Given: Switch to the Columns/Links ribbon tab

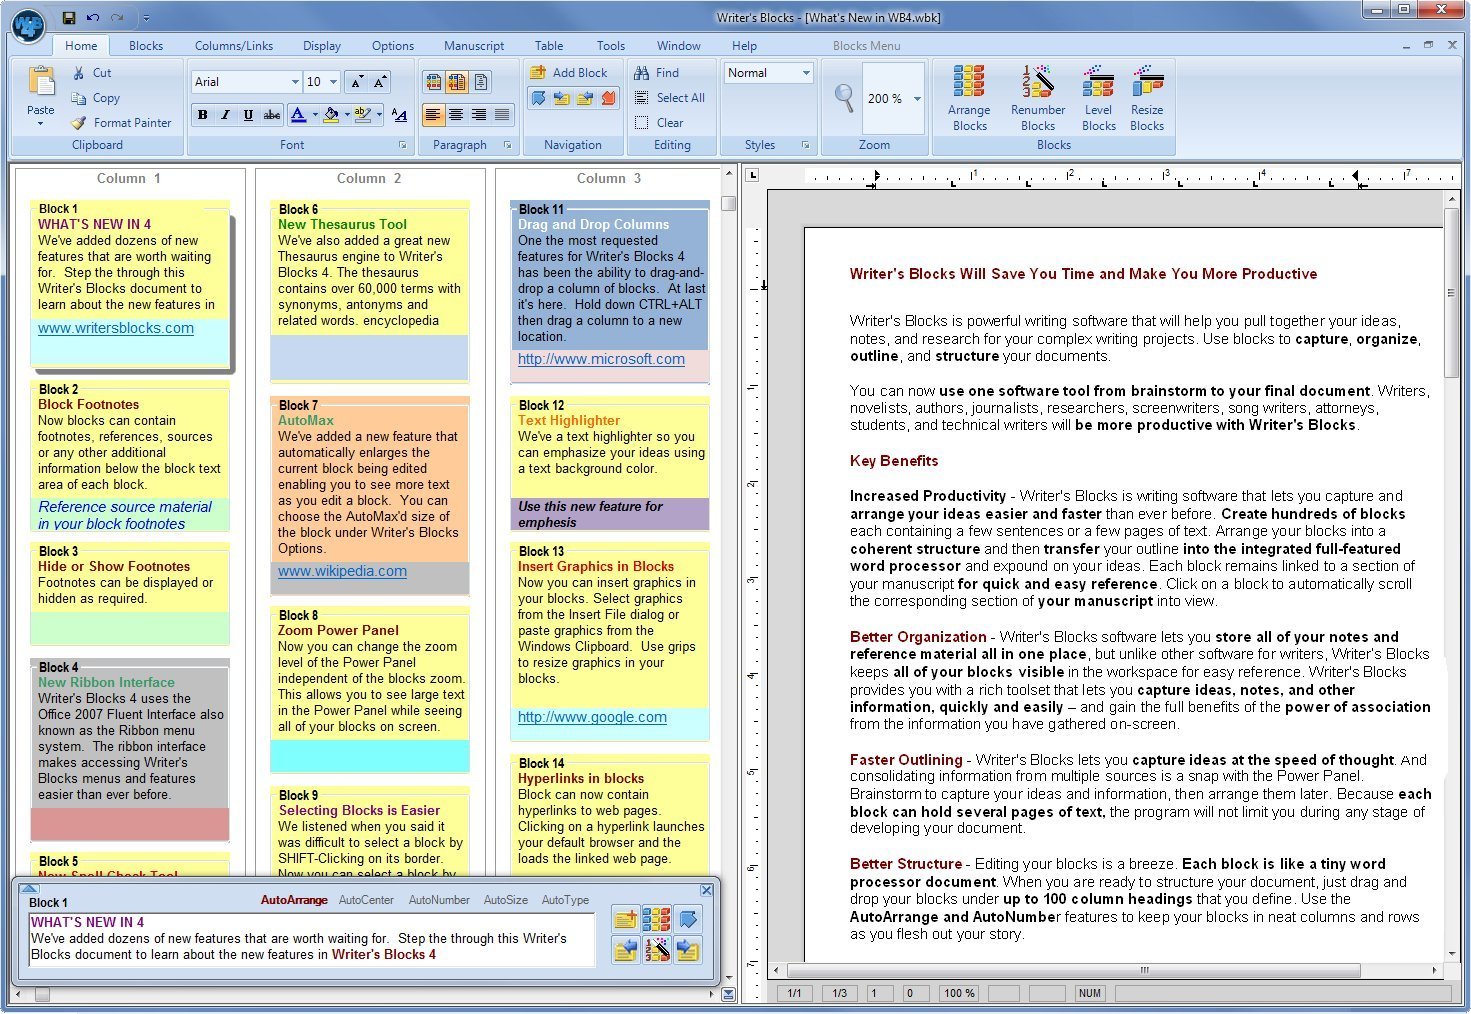Looking at the screenshot, I should tap(234, 46).
